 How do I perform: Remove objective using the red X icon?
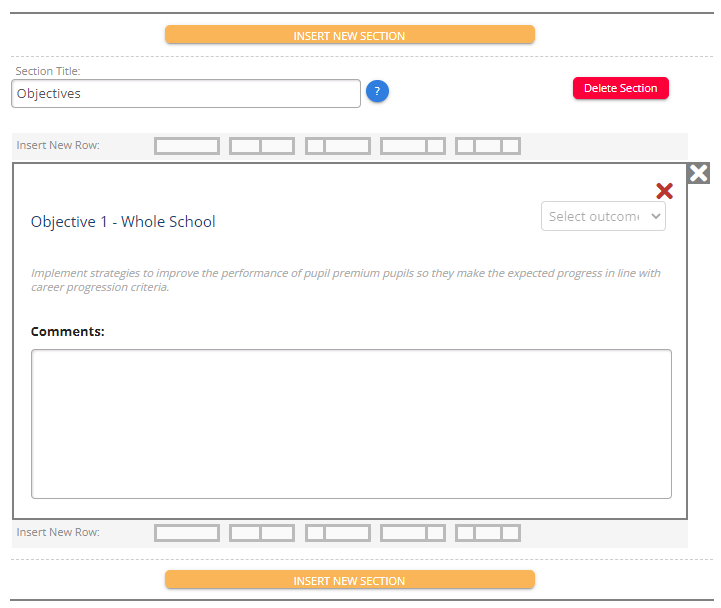click(664, 191)
